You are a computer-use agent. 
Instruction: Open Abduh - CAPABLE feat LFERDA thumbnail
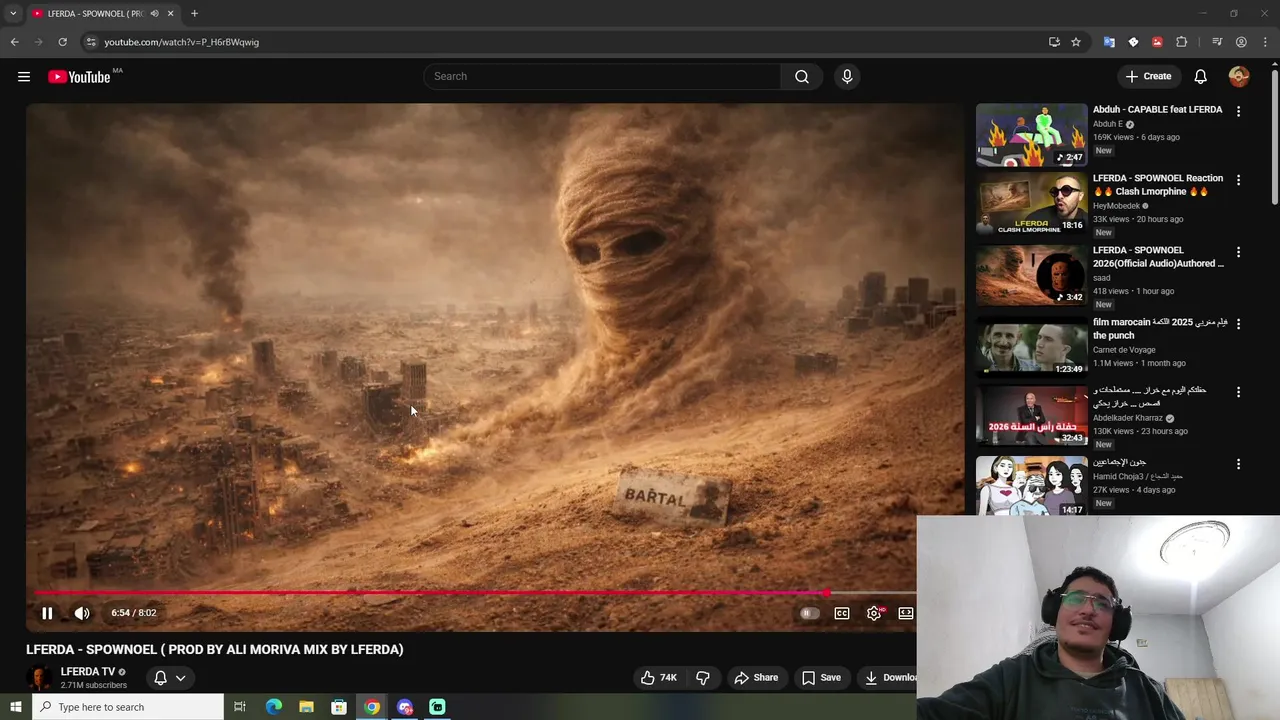(x=1031, y=135)
